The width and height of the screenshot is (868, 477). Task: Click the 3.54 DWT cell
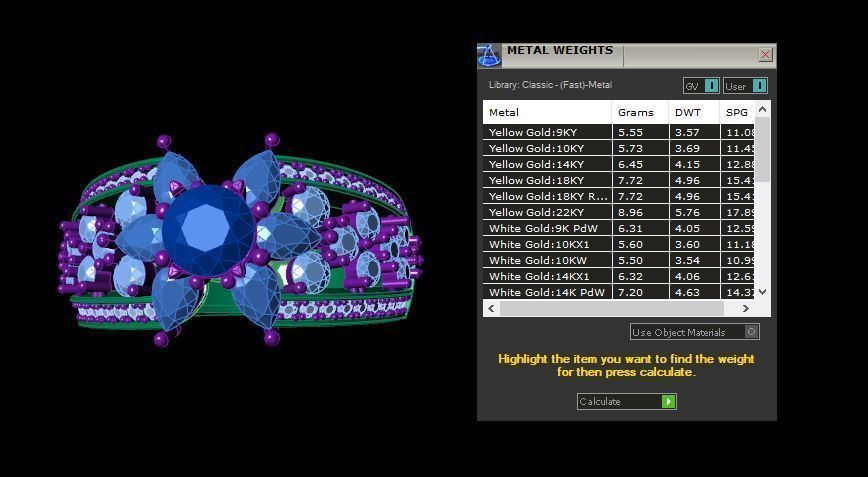pos(694,260)
